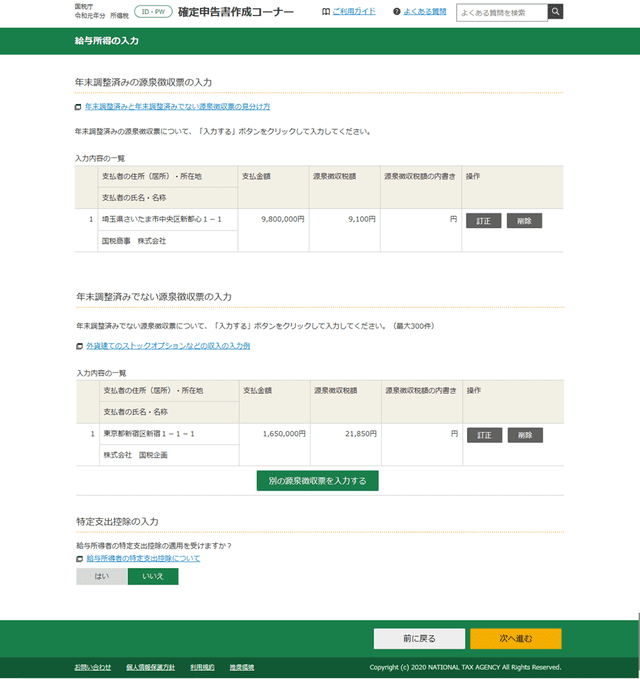Open the お問い合わせ footer link
640x679 pixels.
coord(93,667)
